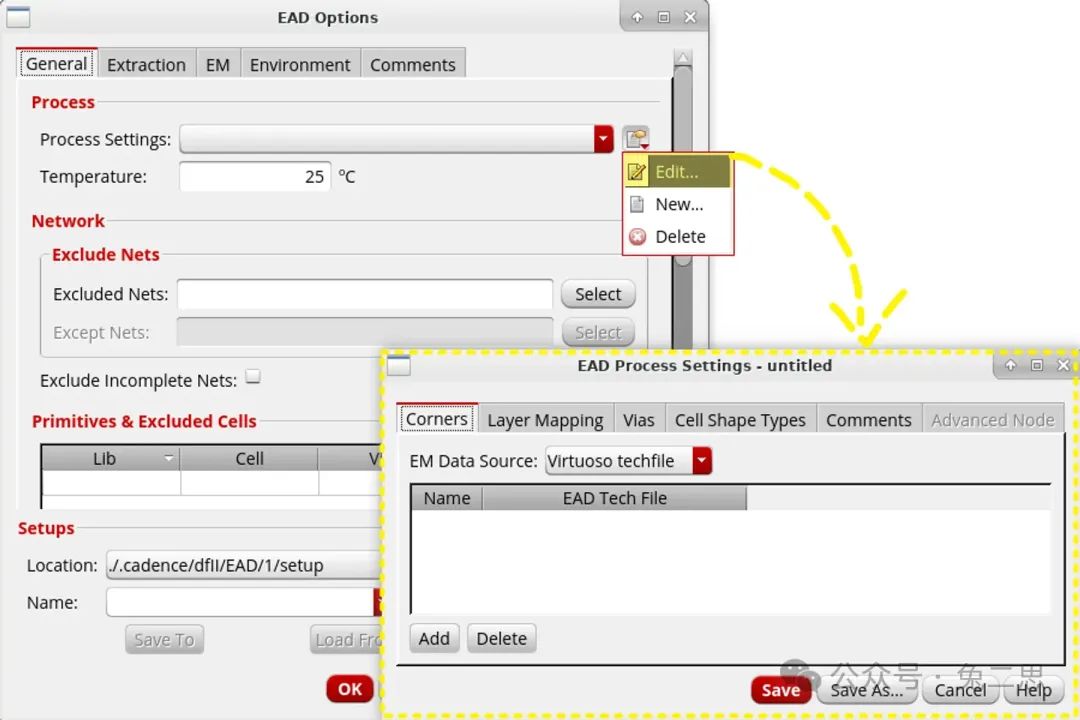This screenshot has width=1080, height=720.
Task: Expand the Process Settings dropdown
Action: 603,139
